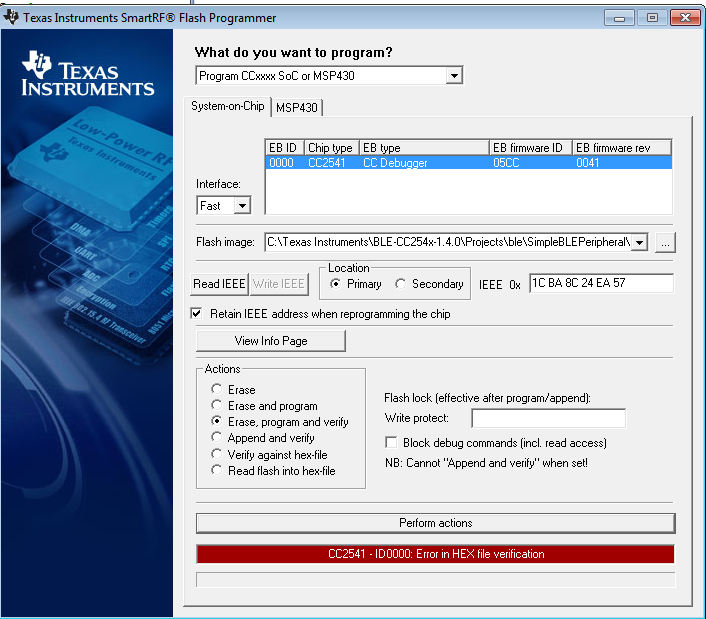Screen dimensions: 706x619
Task: Click the EB ID column header
Action: [285, 148]
